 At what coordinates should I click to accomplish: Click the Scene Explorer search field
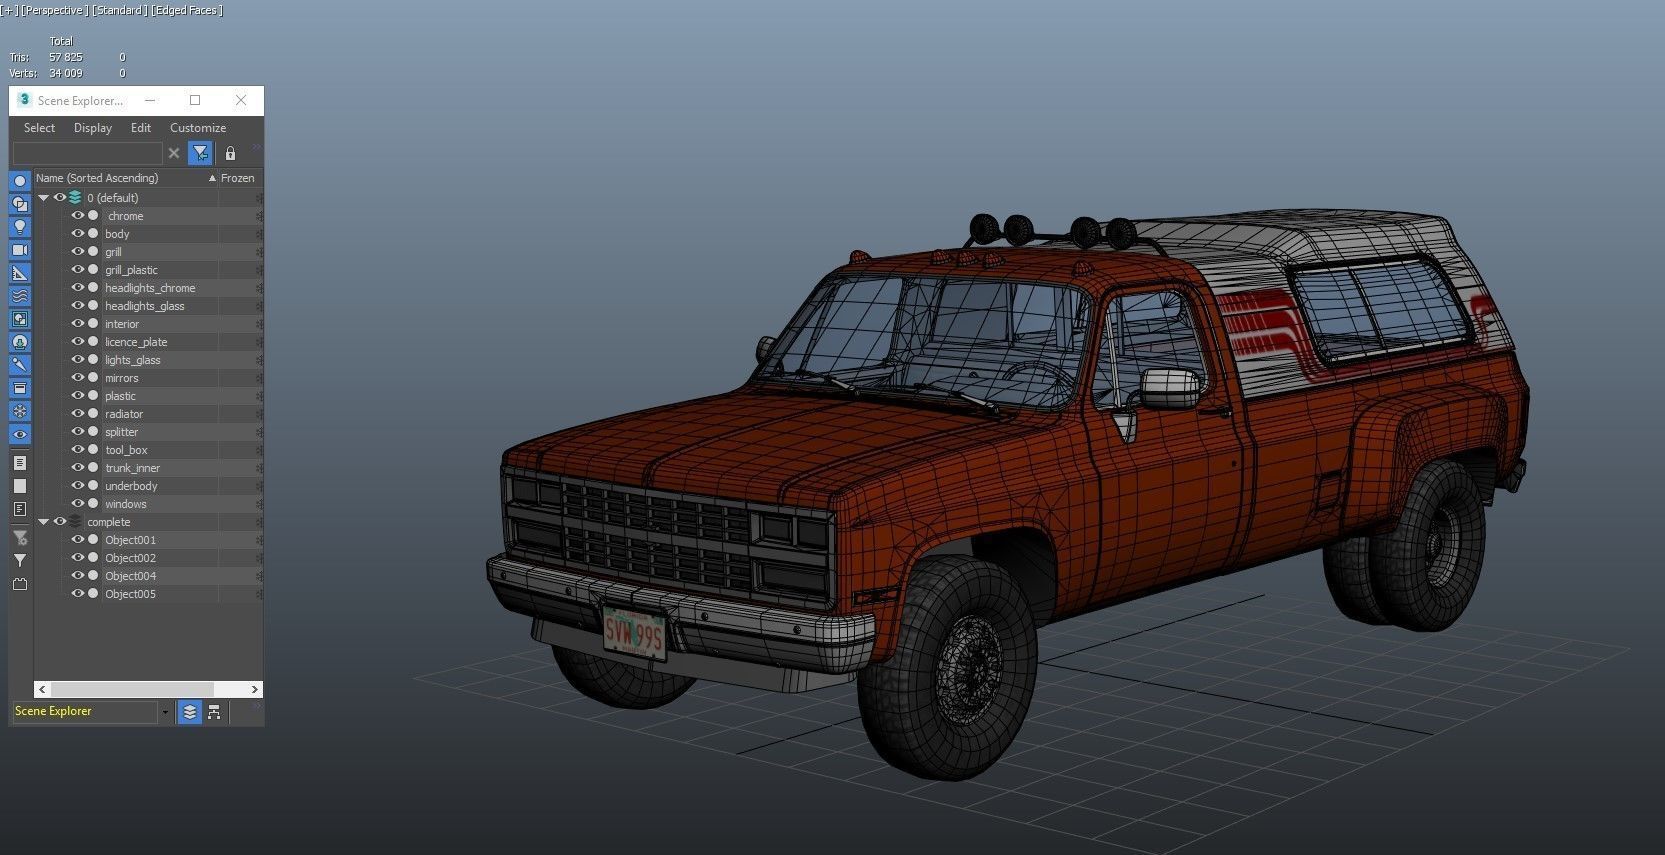pos(87,153)
